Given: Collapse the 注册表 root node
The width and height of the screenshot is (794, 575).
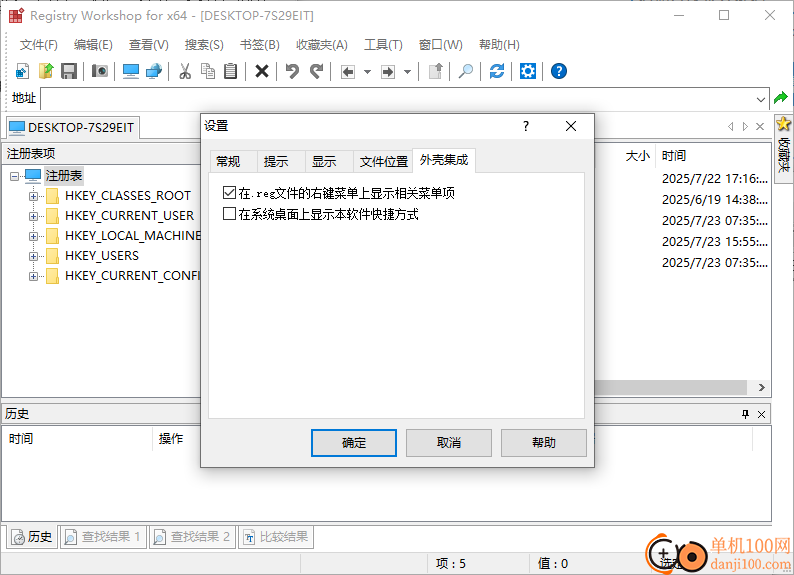Looking at the screenshot, I should click(x=14, y=176).
